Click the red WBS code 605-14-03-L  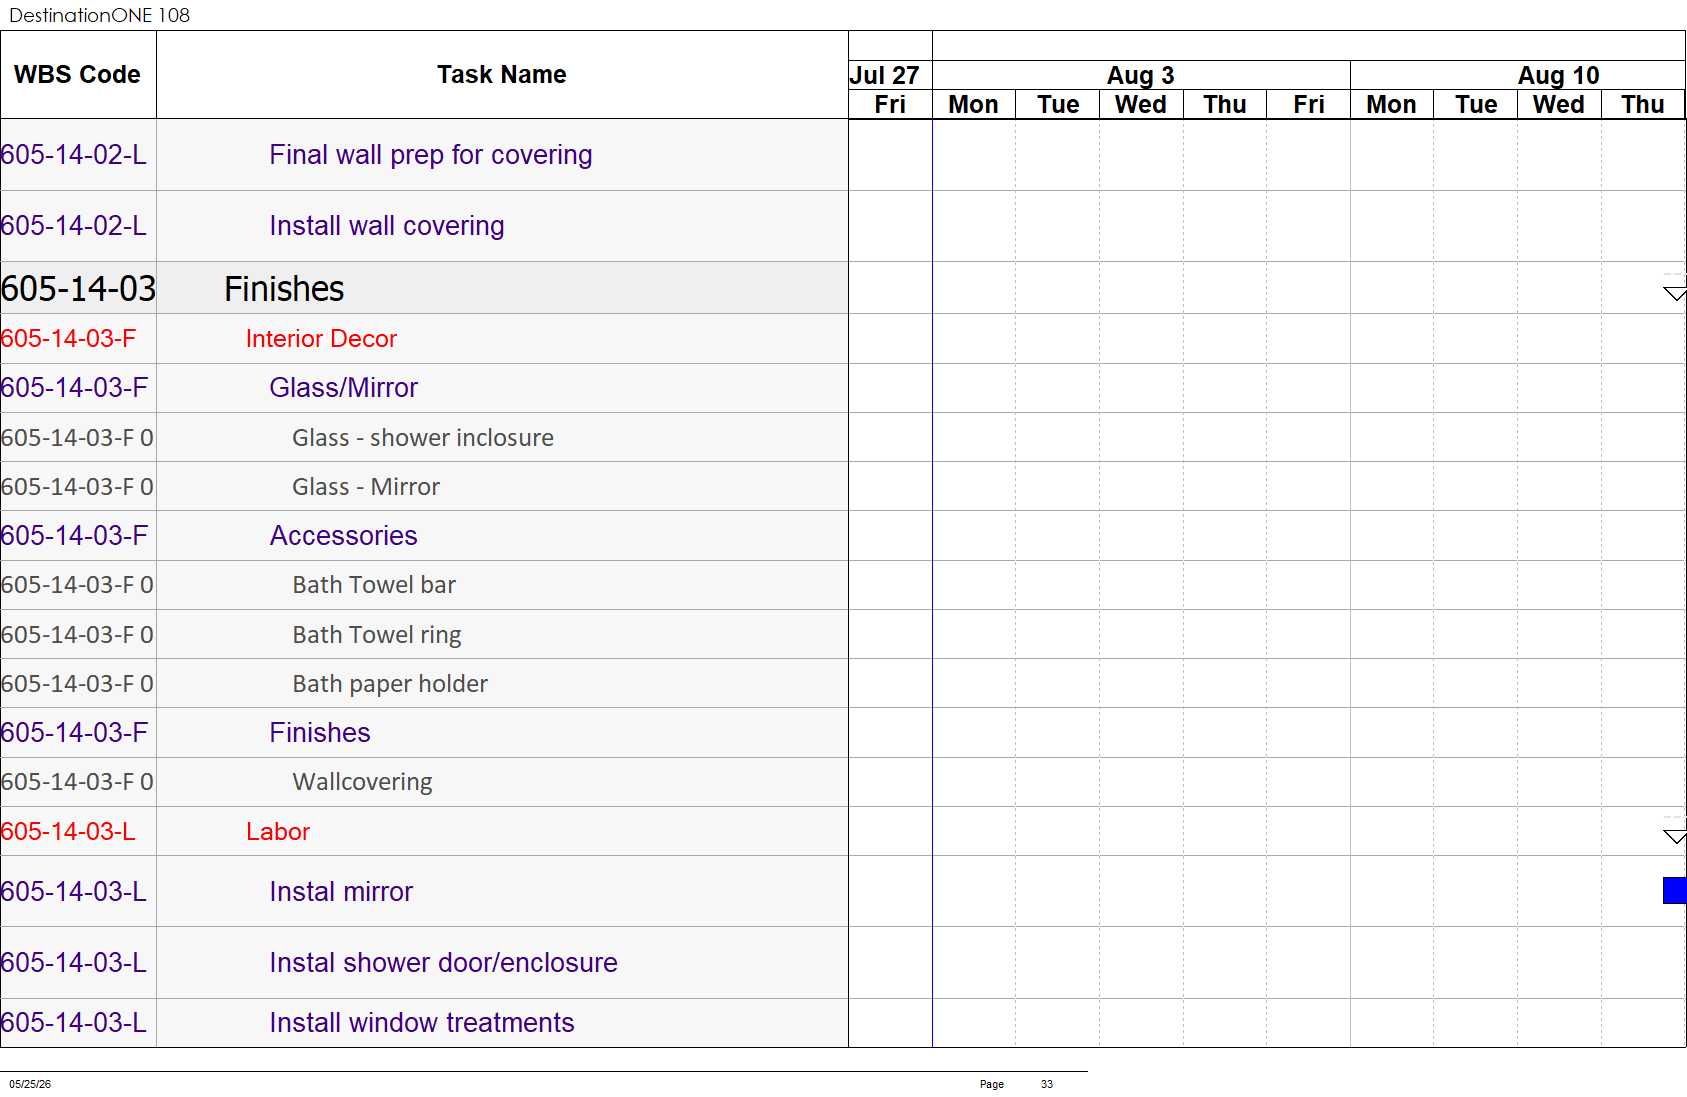(68, 832)
